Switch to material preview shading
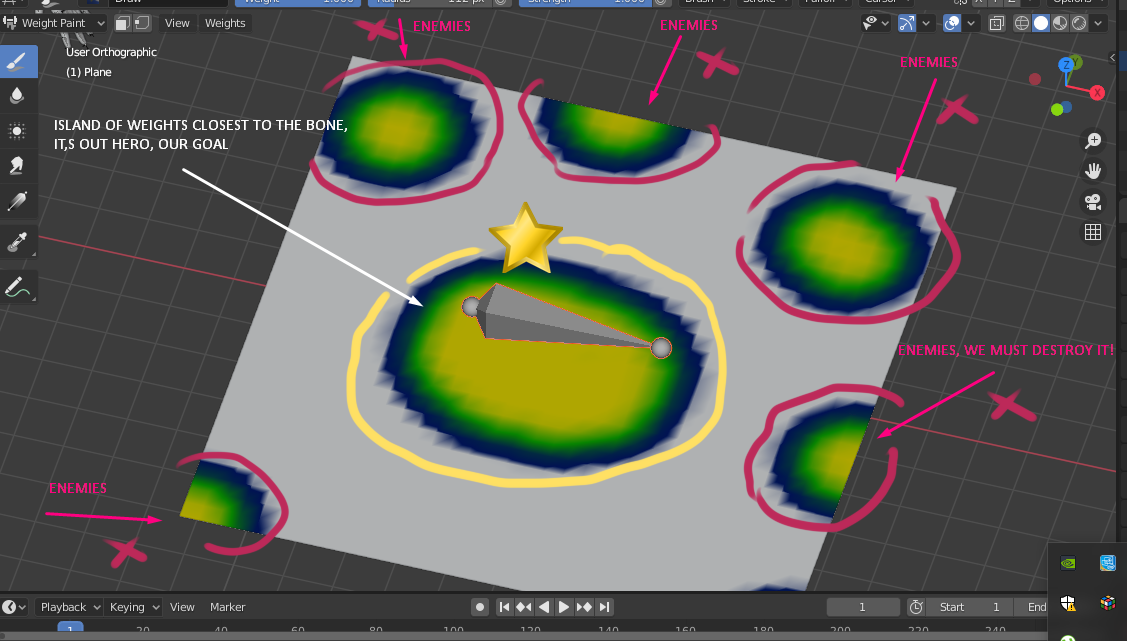 [1060, 24]
